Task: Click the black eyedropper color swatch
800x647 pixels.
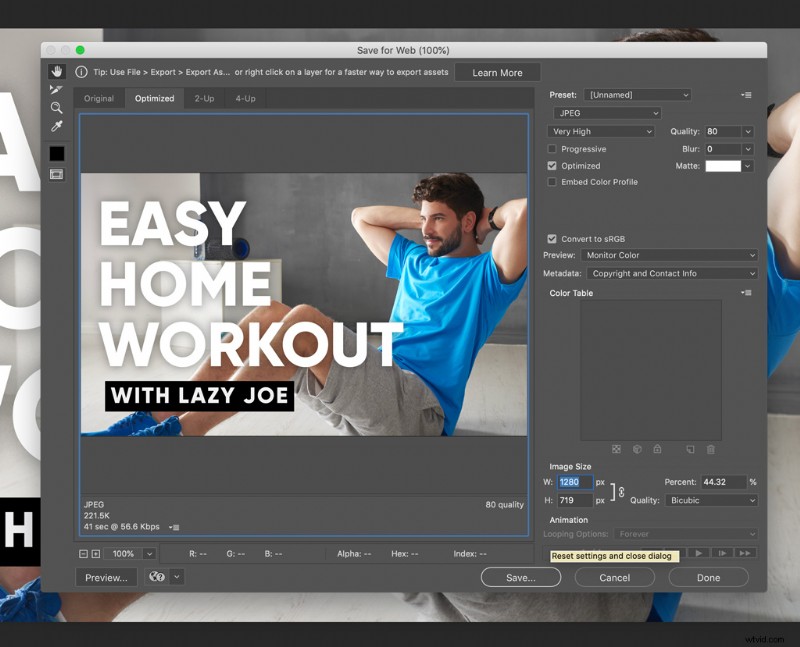Action: tap(55, 152)
